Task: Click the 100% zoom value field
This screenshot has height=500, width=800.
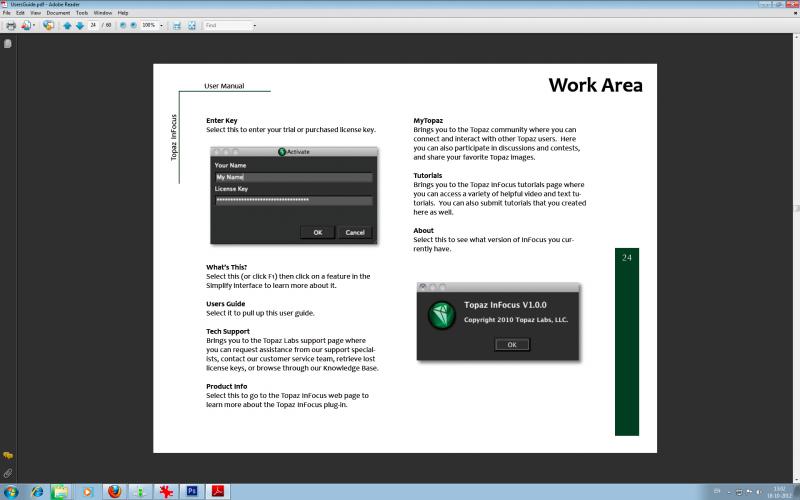Action: 149,25
